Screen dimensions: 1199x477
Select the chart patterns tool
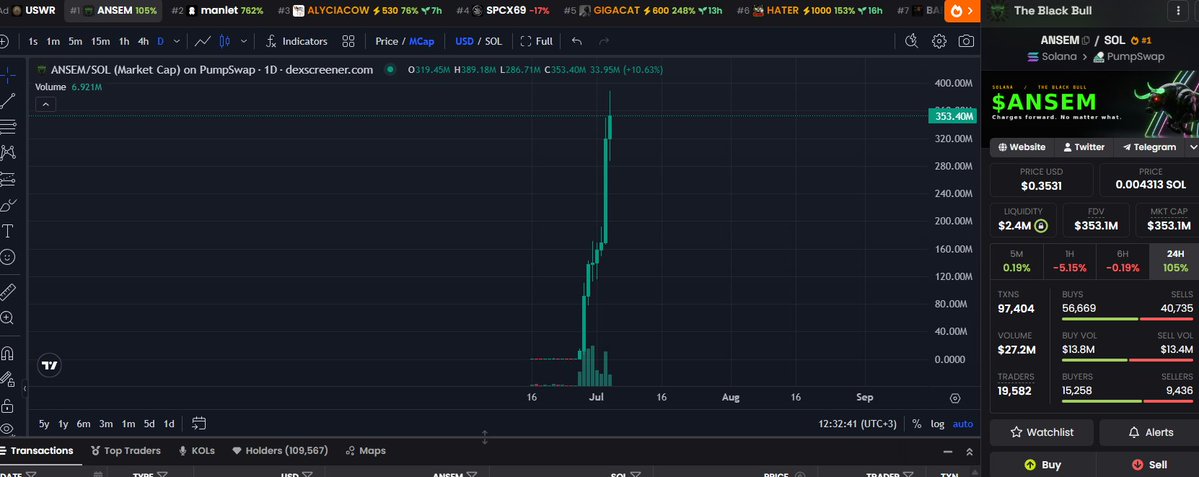click(x=8, y=152)
